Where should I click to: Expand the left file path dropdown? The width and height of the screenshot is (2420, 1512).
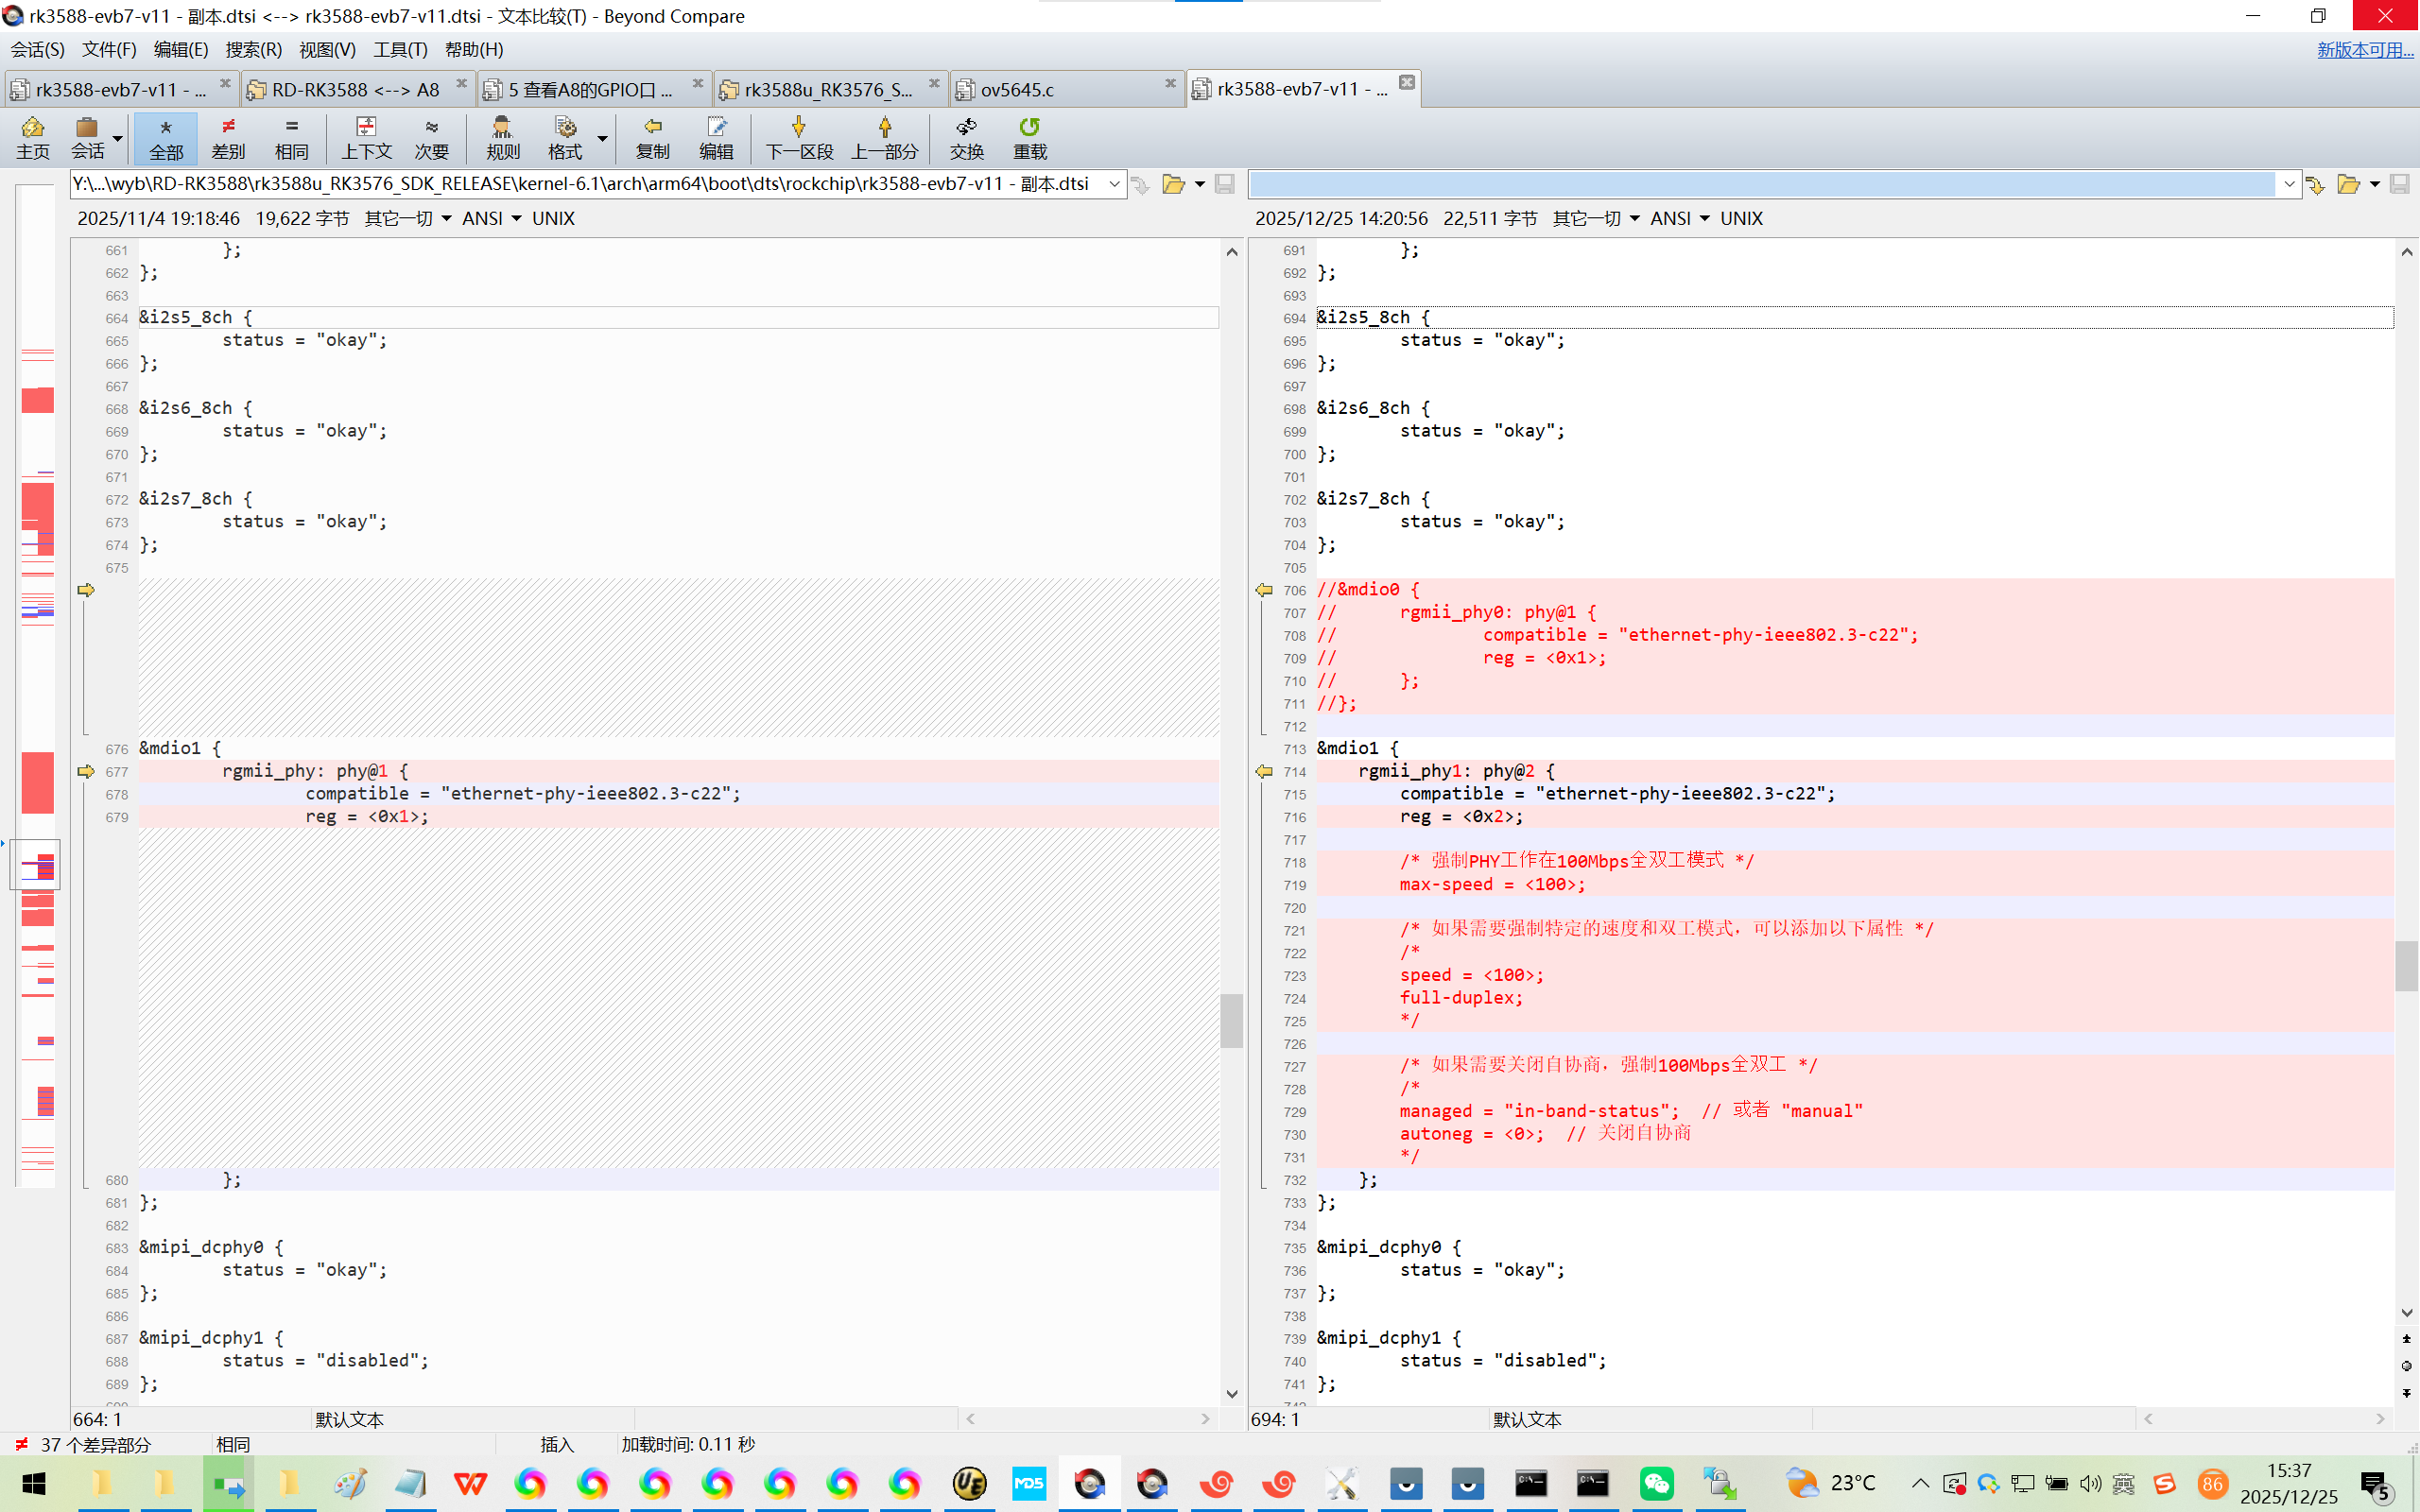(x=1114, y=184)
